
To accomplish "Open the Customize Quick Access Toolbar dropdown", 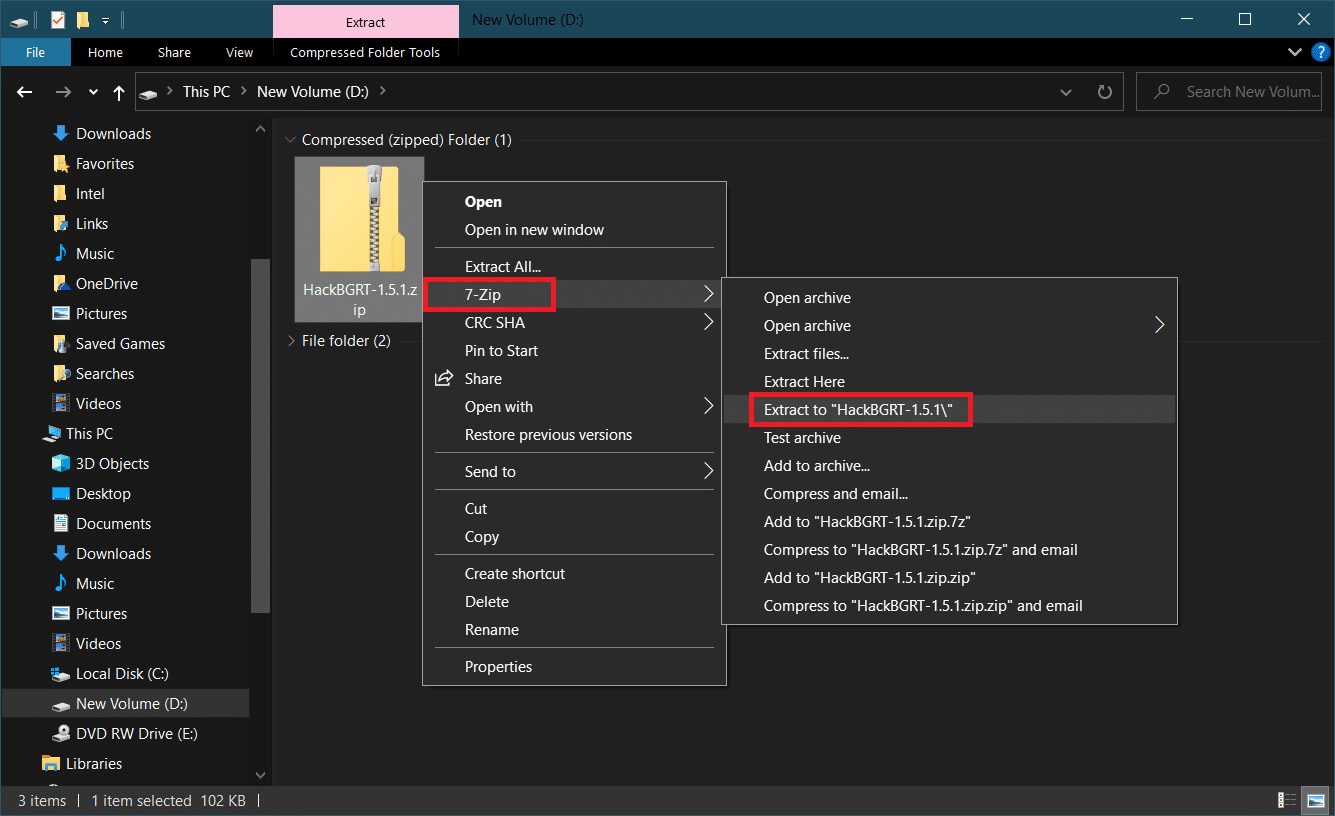I will [105, 20].
